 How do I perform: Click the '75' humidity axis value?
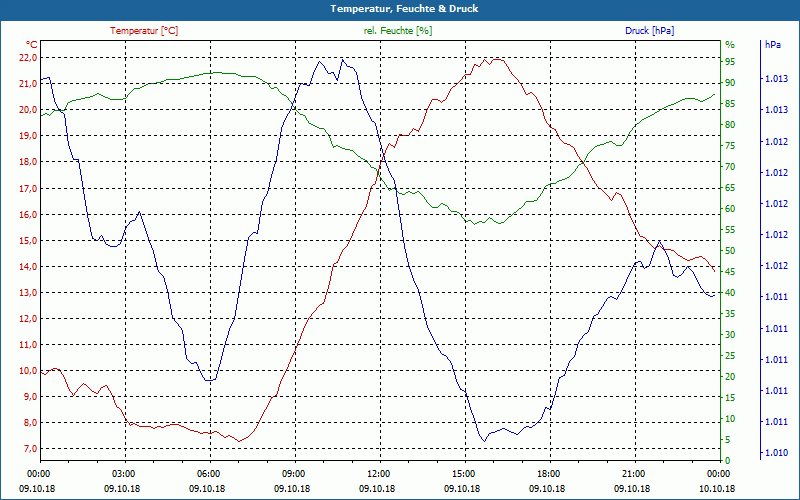[x=730, y=146]
